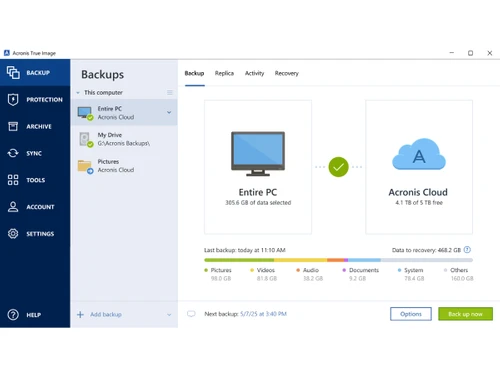Viewport: 500px width, 375px height.
Task: Click the Acronis Cloud destination cloud icon
Action: click(x=419, y=154)
